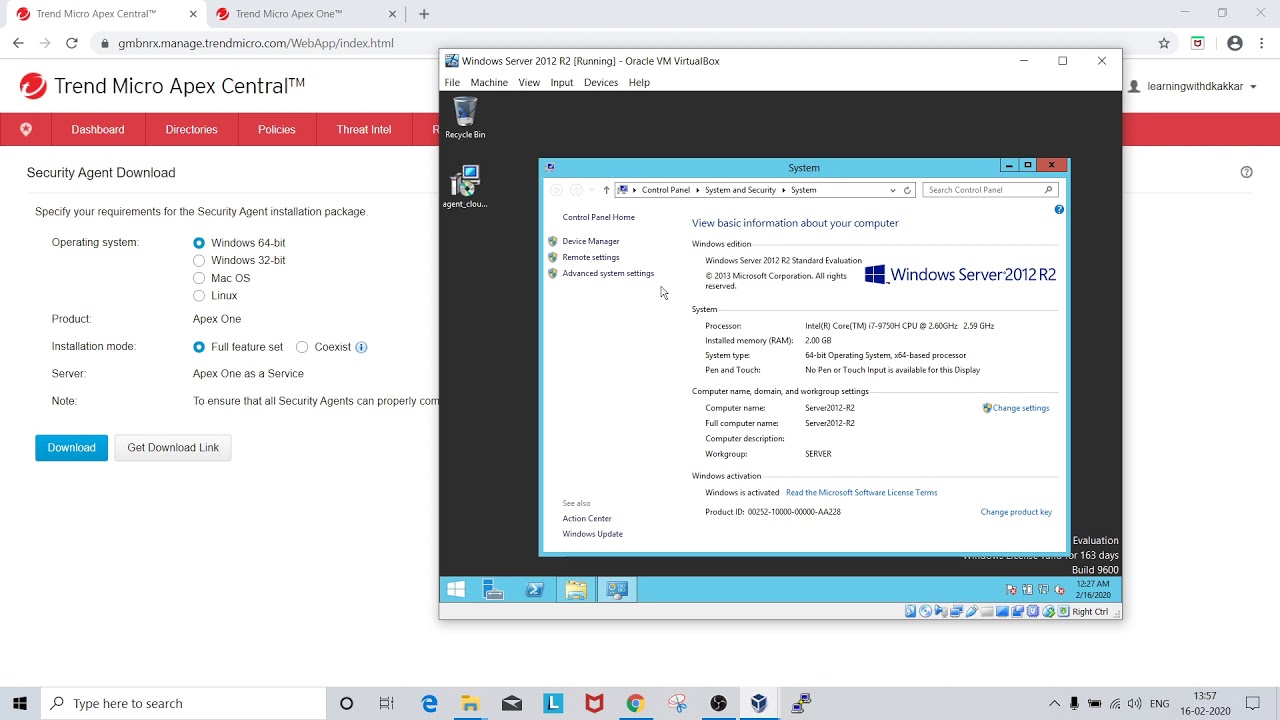Open Recycle Bin icon on VM desktop
This screenshot has width=1280, height=720.
click(465, 118)
